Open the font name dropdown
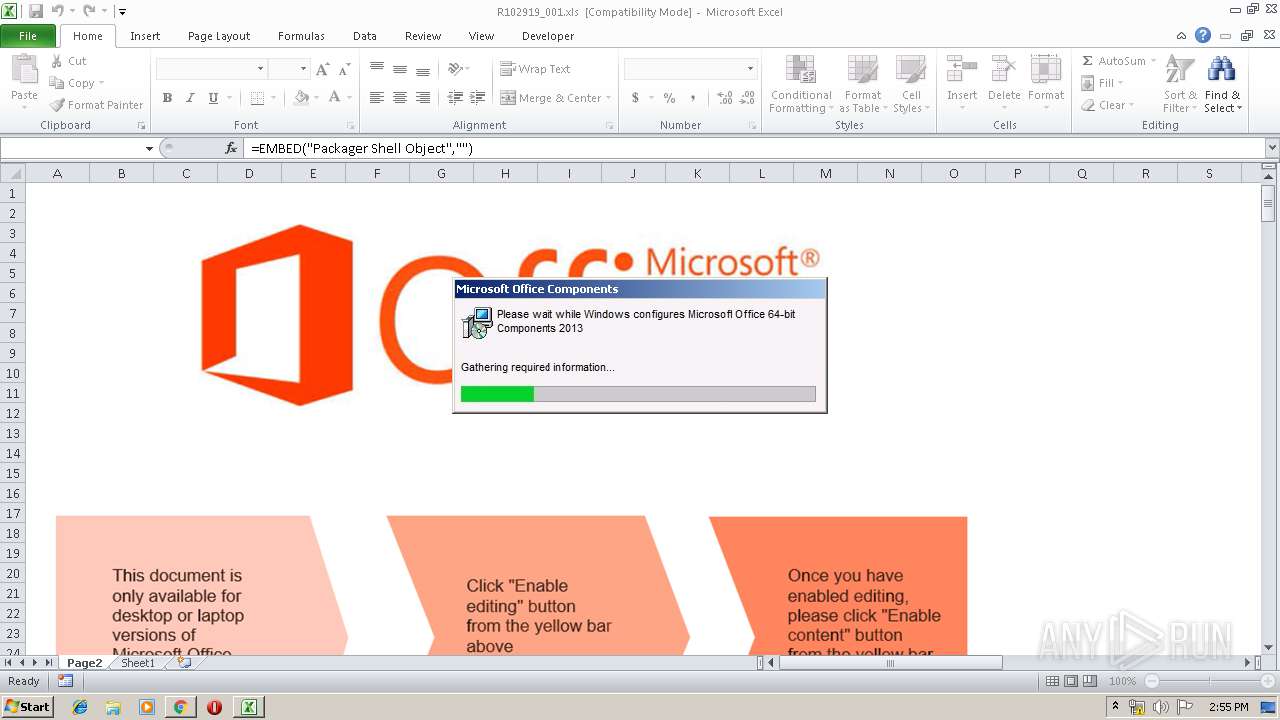Viewport: 1280px width, 720px height. (x=261, y=69)
